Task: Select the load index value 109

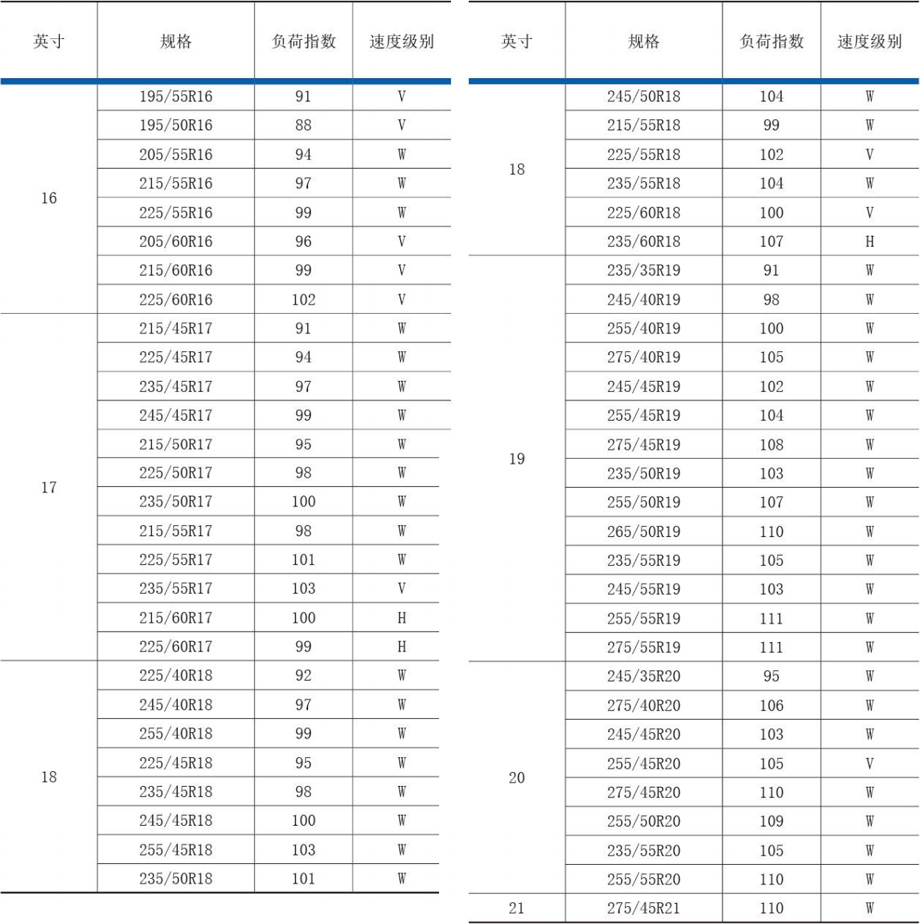Action: [x=771, y=821]
